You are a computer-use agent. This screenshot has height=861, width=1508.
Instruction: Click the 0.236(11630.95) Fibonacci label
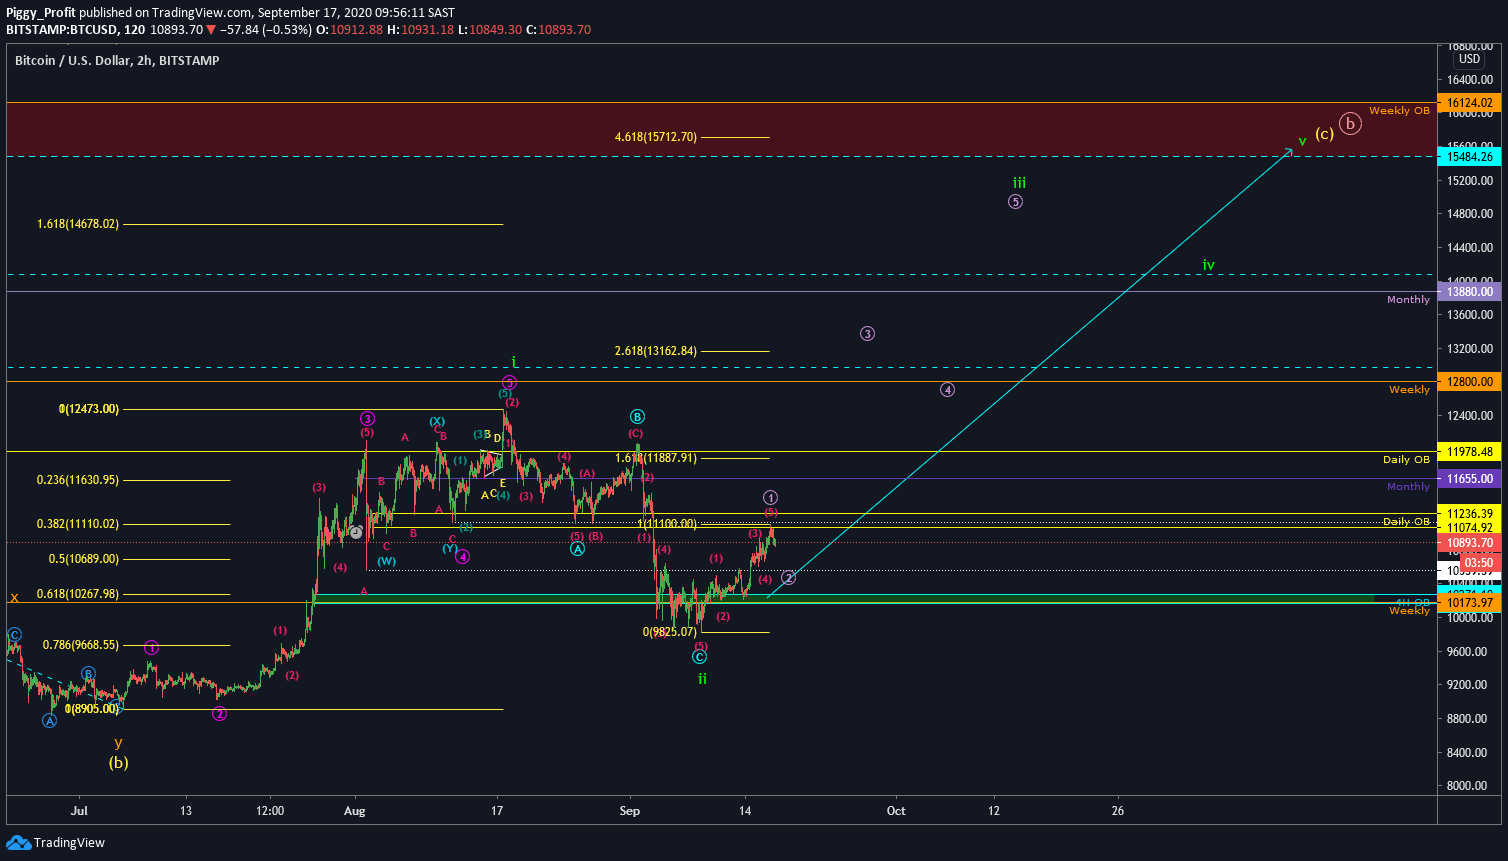pyautogui.click(x=78, y=480)
